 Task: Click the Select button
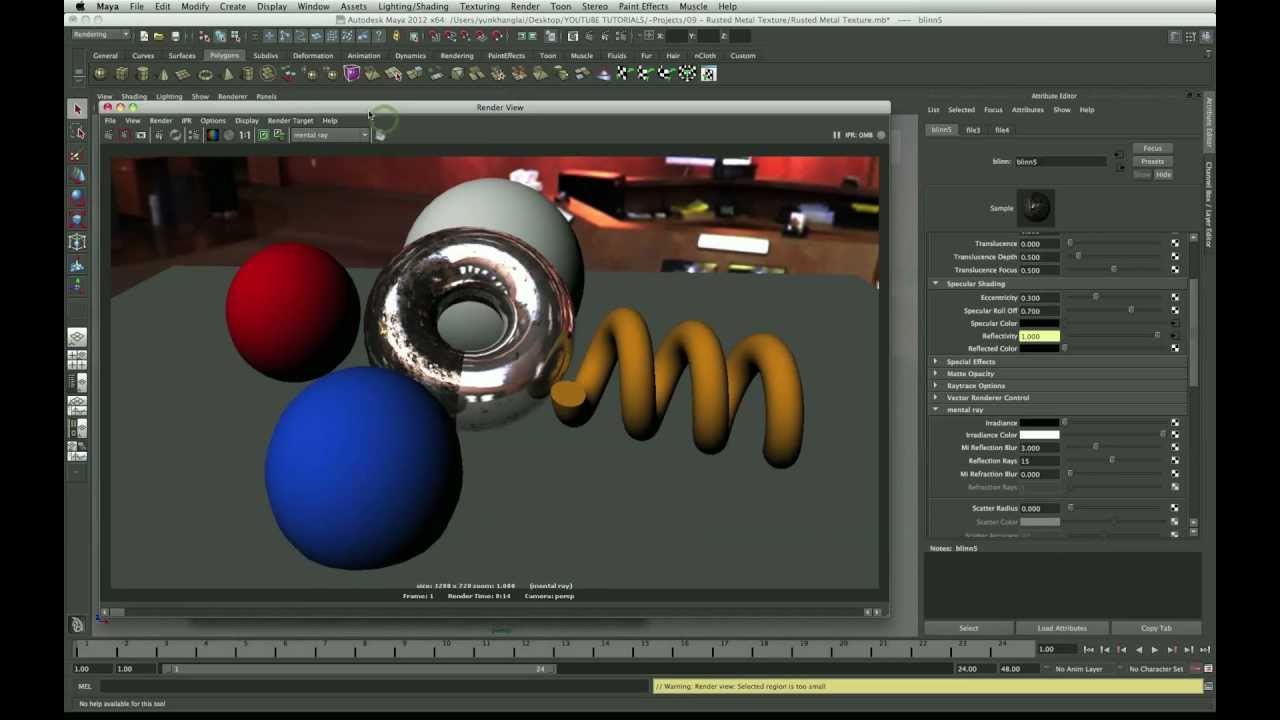point(969,628)
